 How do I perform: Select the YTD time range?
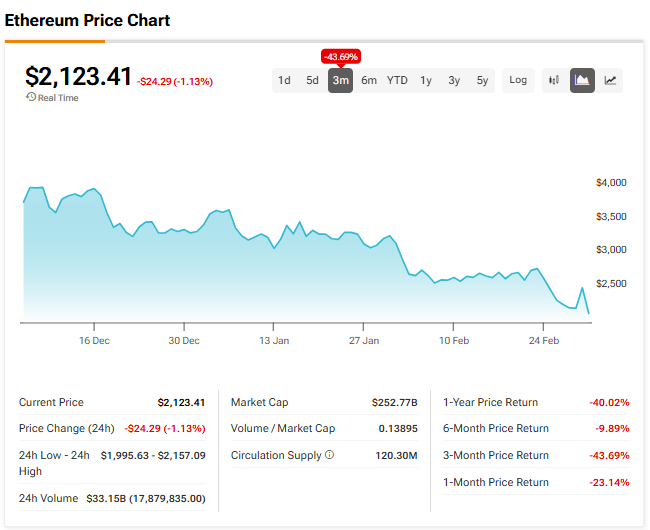397,80
